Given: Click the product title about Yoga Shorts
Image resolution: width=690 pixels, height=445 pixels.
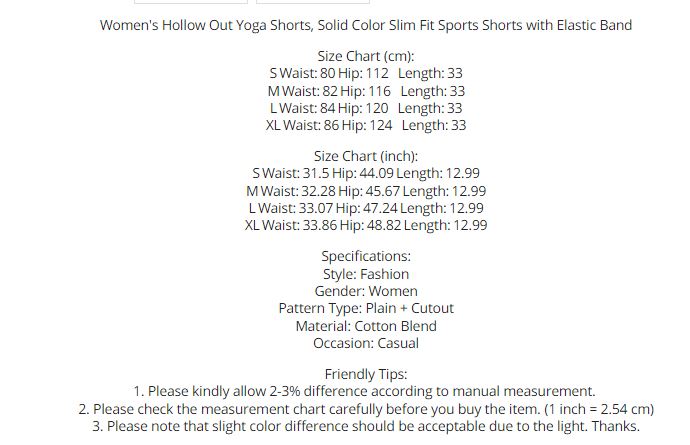Looking at the screenshot, I should pyautogui.click(x=365, y=25).
